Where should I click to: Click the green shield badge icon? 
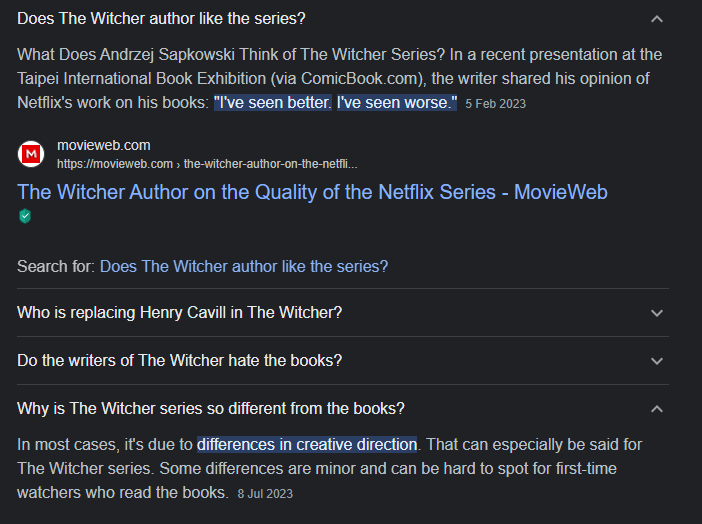pyautogui.click(x=24, y=216)
